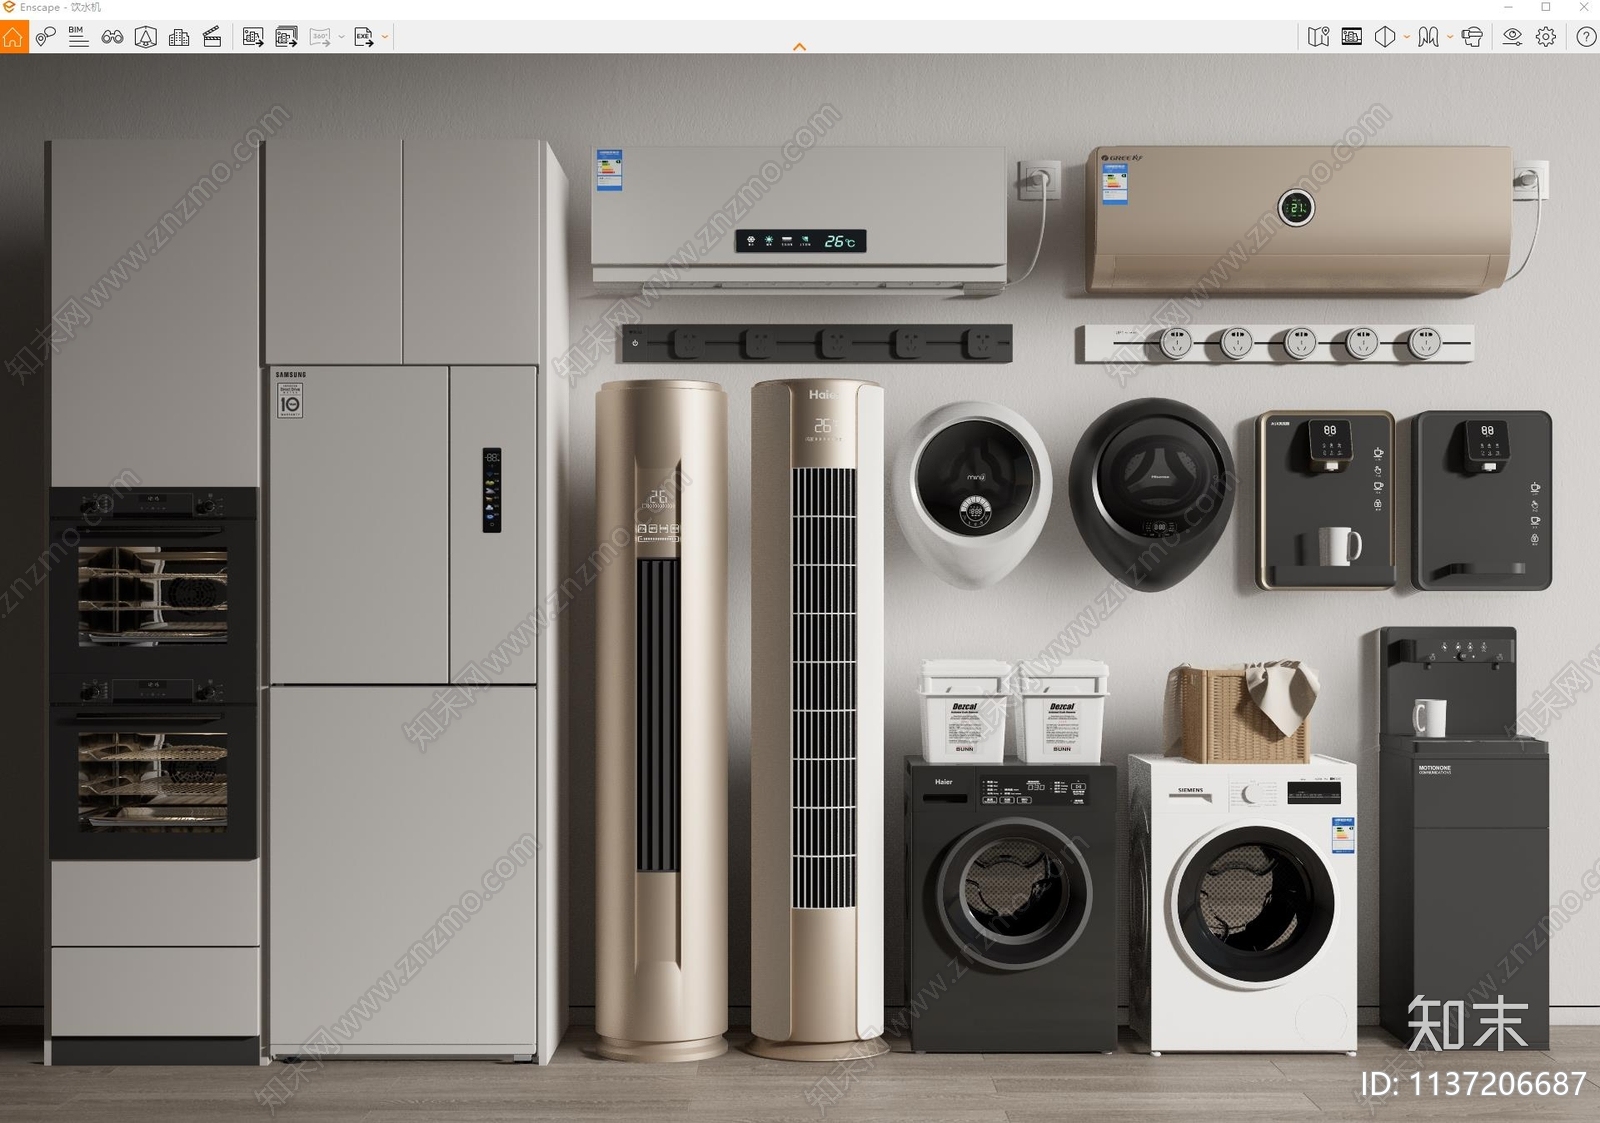Viewport: 1600px width, 1123px height.
Task: Toggle the Fly or Walk navigation icon
Action: pos(1428,38)
